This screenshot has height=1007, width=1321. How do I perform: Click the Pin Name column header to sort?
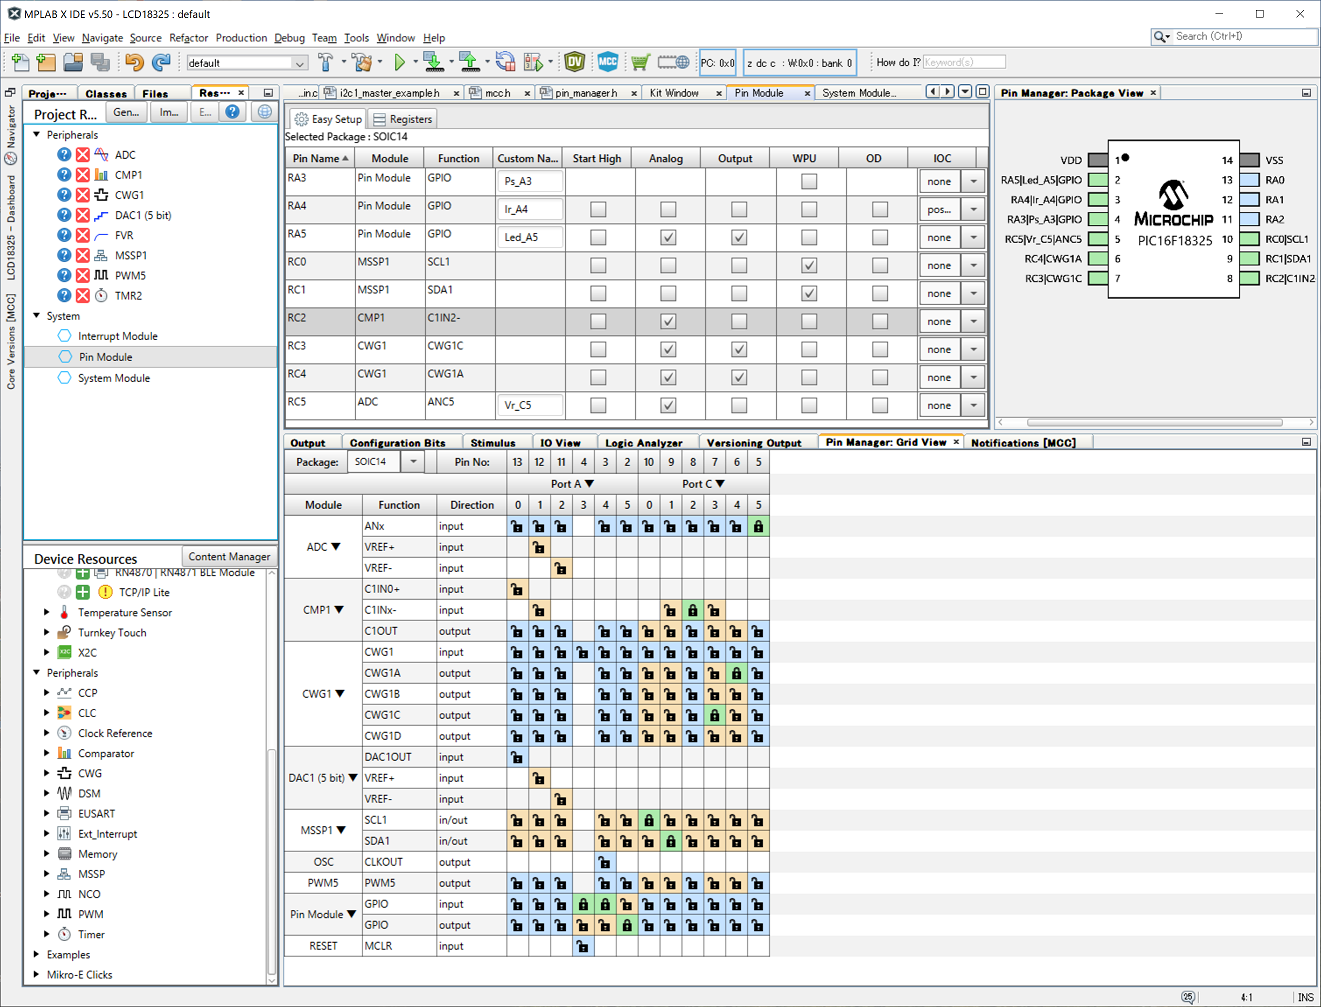coord(320,158)
